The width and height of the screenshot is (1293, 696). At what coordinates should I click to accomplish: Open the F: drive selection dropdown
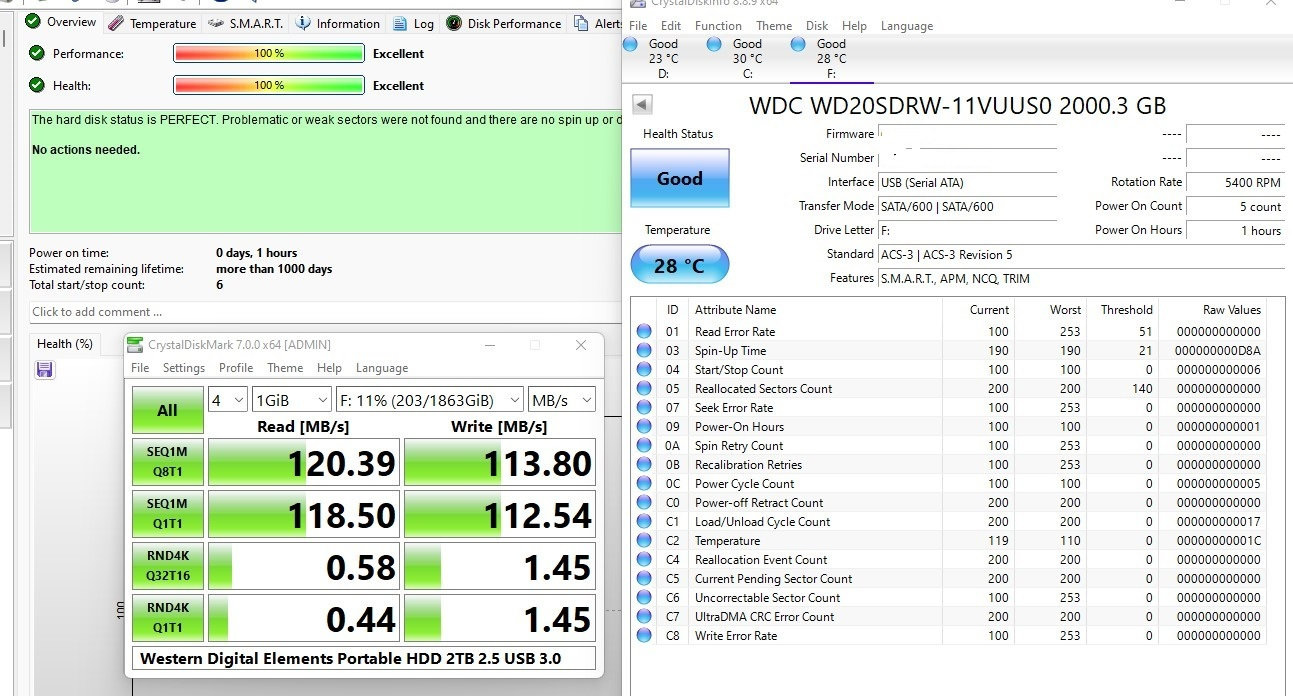(x=429, y=400)
